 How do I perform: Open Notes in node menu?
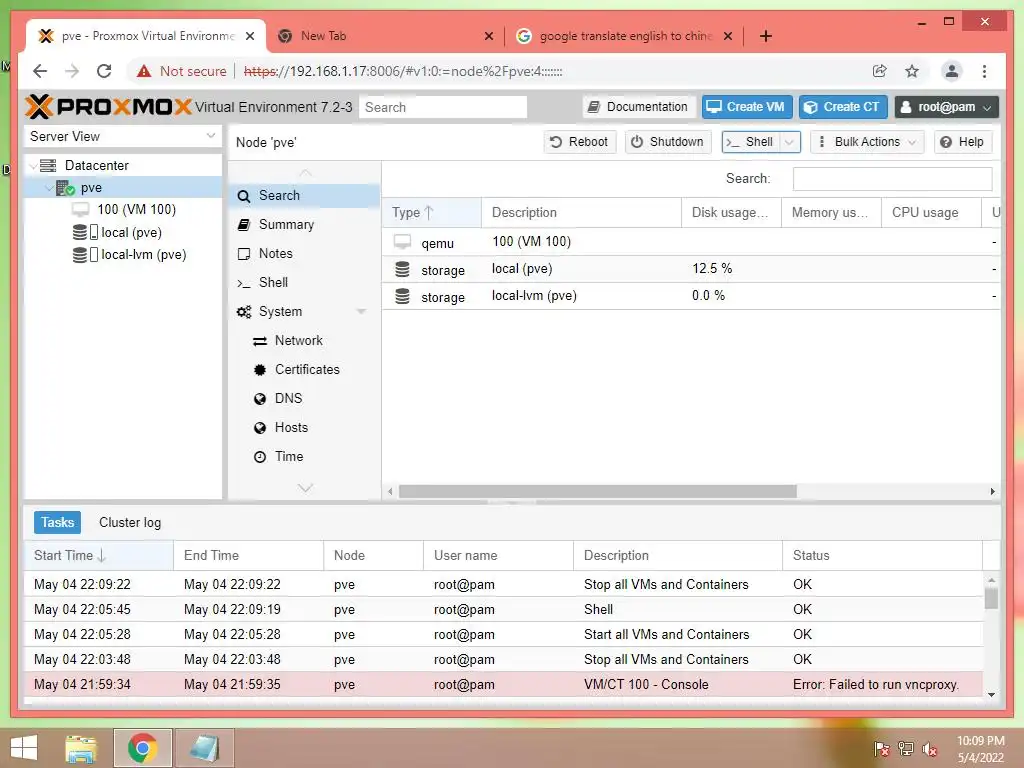point(304,253)
